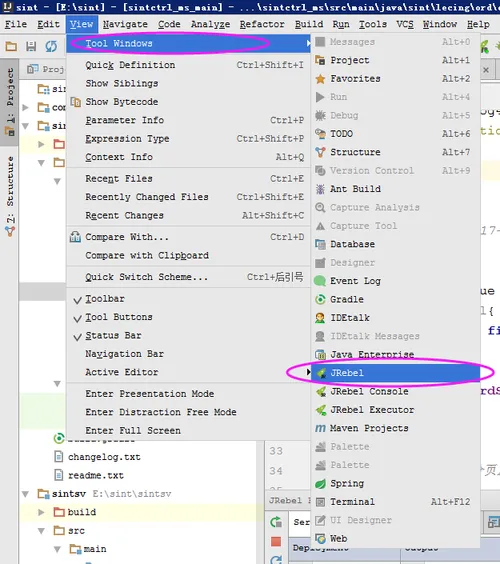
Task: Open 1: Project sidebar tool button
Action: coord(10,102)
